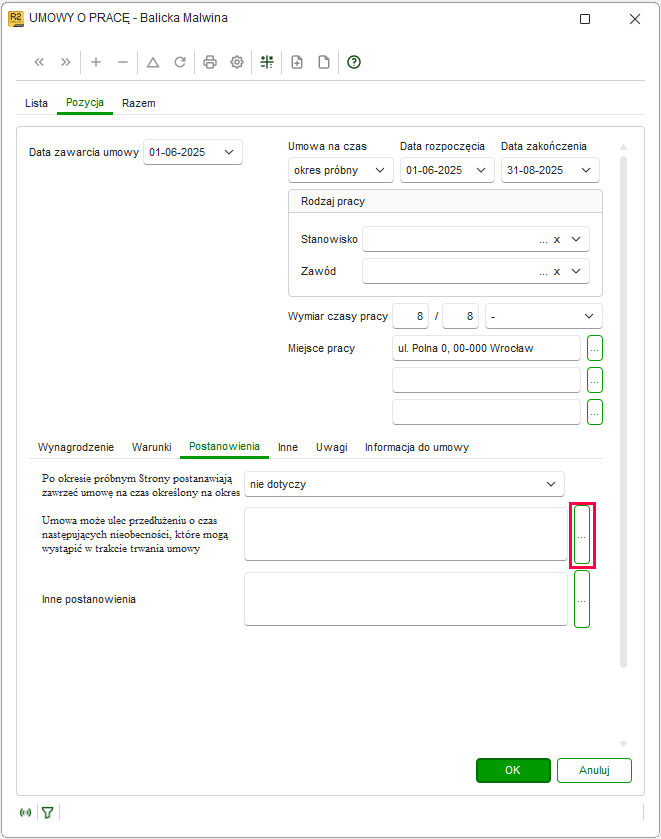Clear Stanowisko field with x
This screenshot has width=661, height=839.
[557, 240]
